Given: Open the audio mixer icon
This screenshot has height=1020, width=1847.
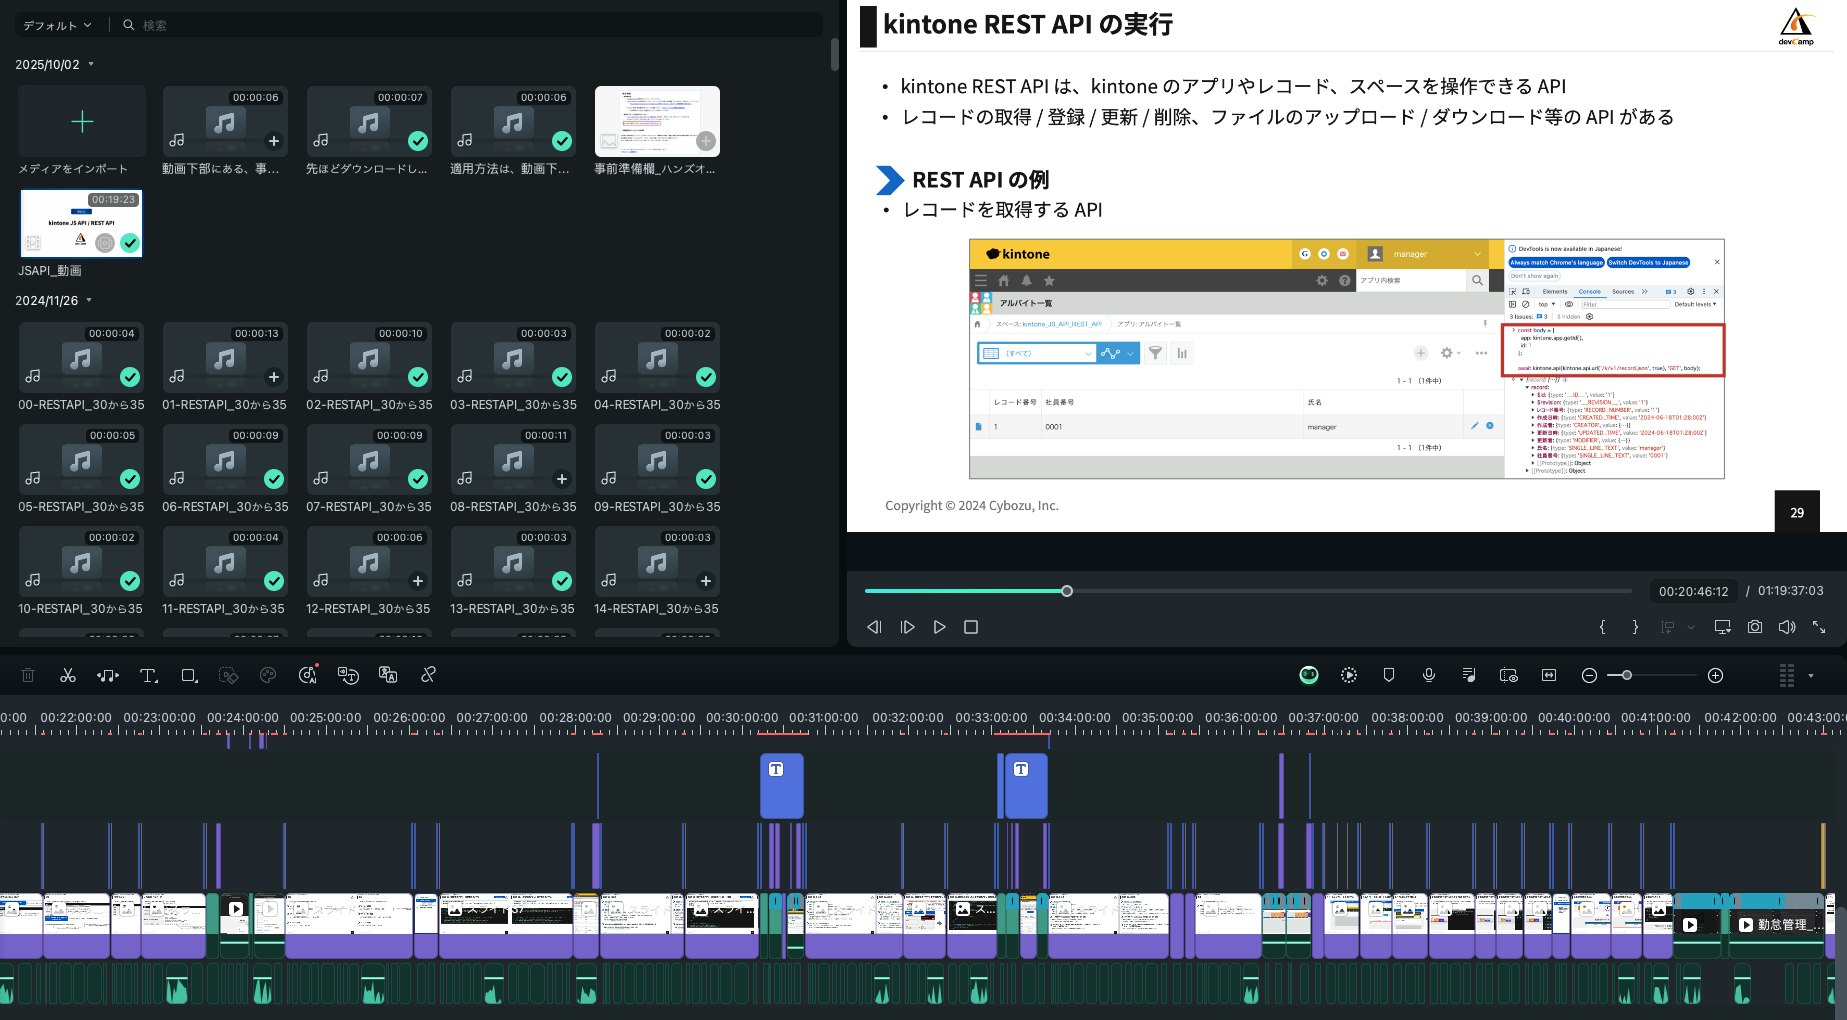Looking at the screenshot, I should pyautogui.click(x=1469, y=676).
